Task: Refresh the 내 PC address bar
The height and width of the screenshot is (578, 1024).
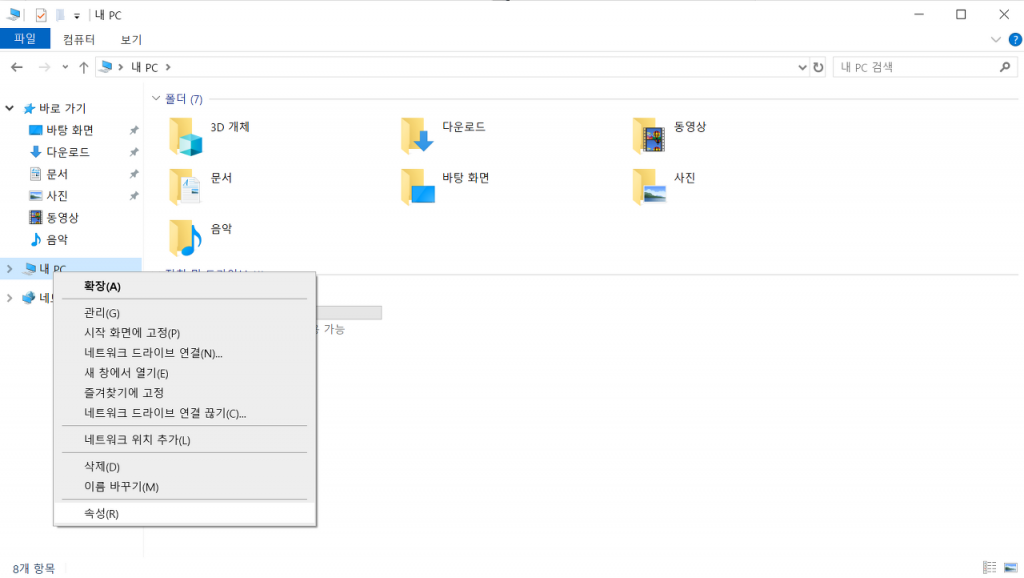Action: [818, 67]
